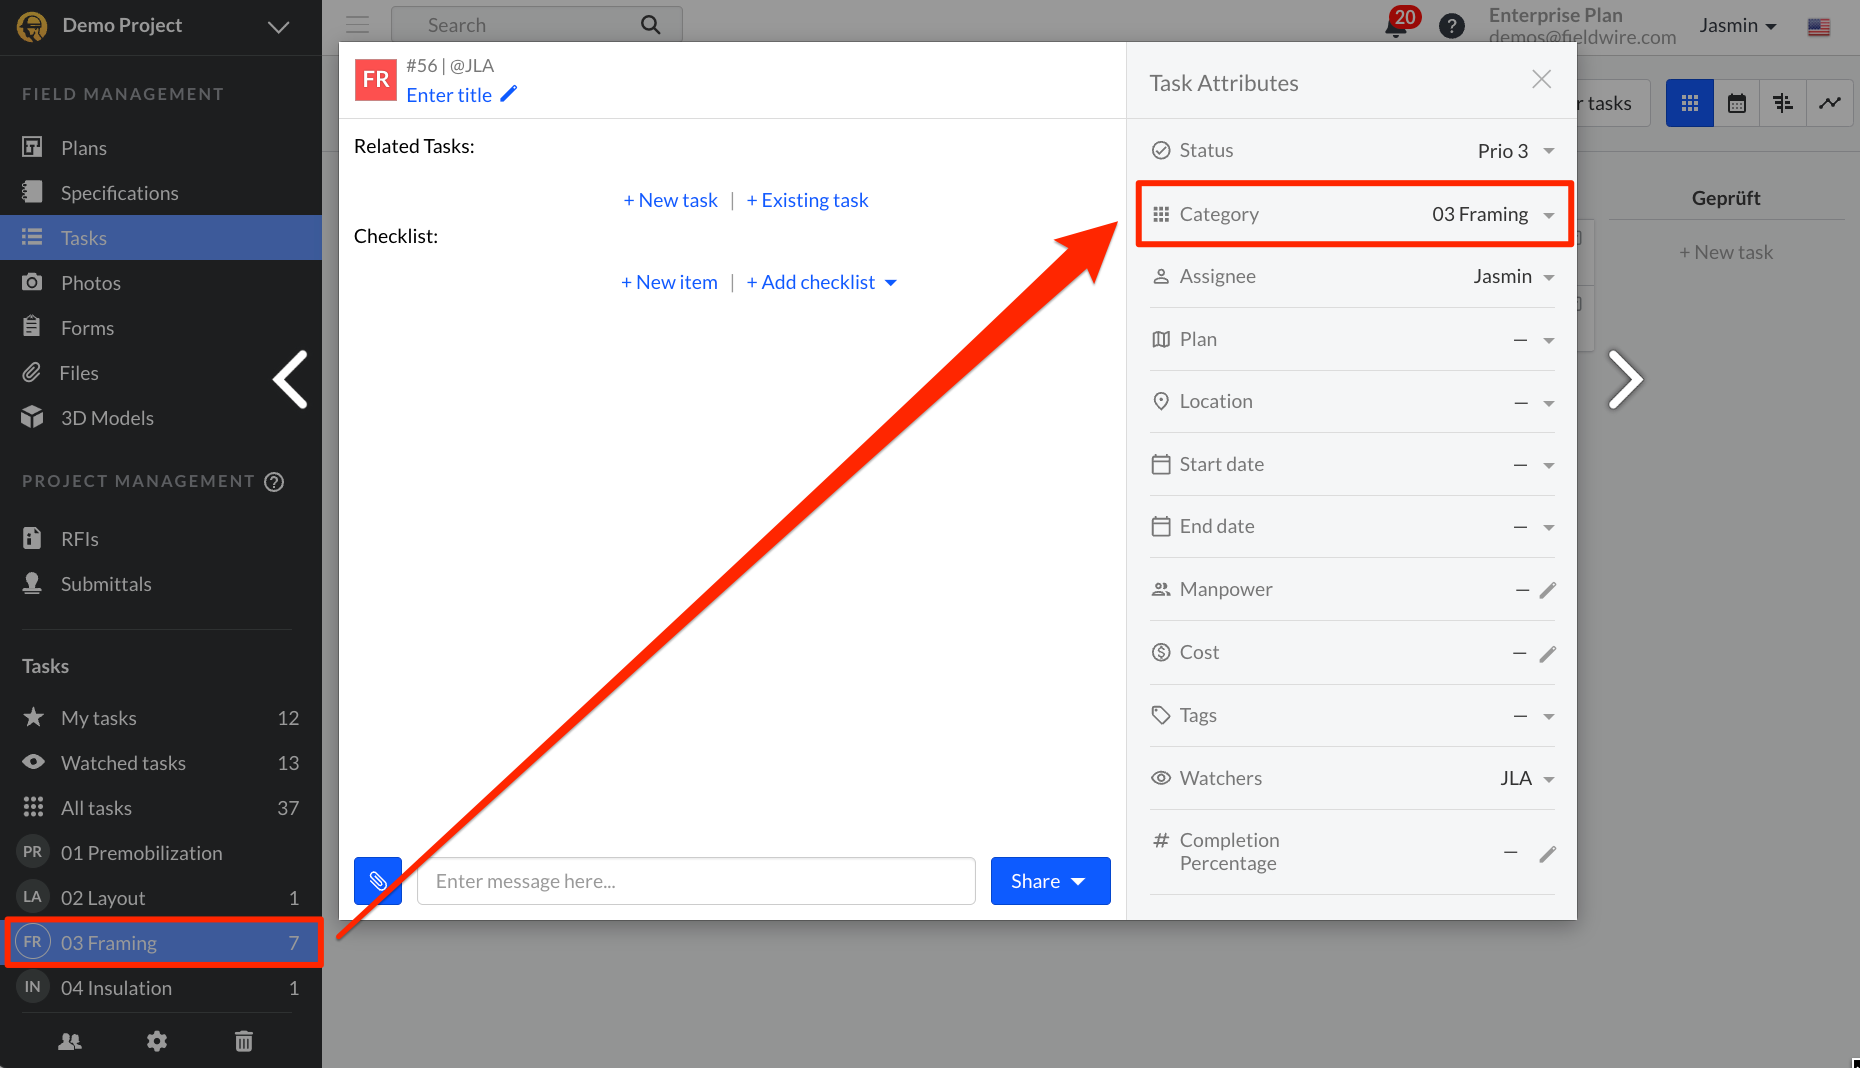Screen dimensions: 1860x1068
Task: Edit the Manpower value pencil icon
Action: pyautogui.click(x=1547, y=590)
